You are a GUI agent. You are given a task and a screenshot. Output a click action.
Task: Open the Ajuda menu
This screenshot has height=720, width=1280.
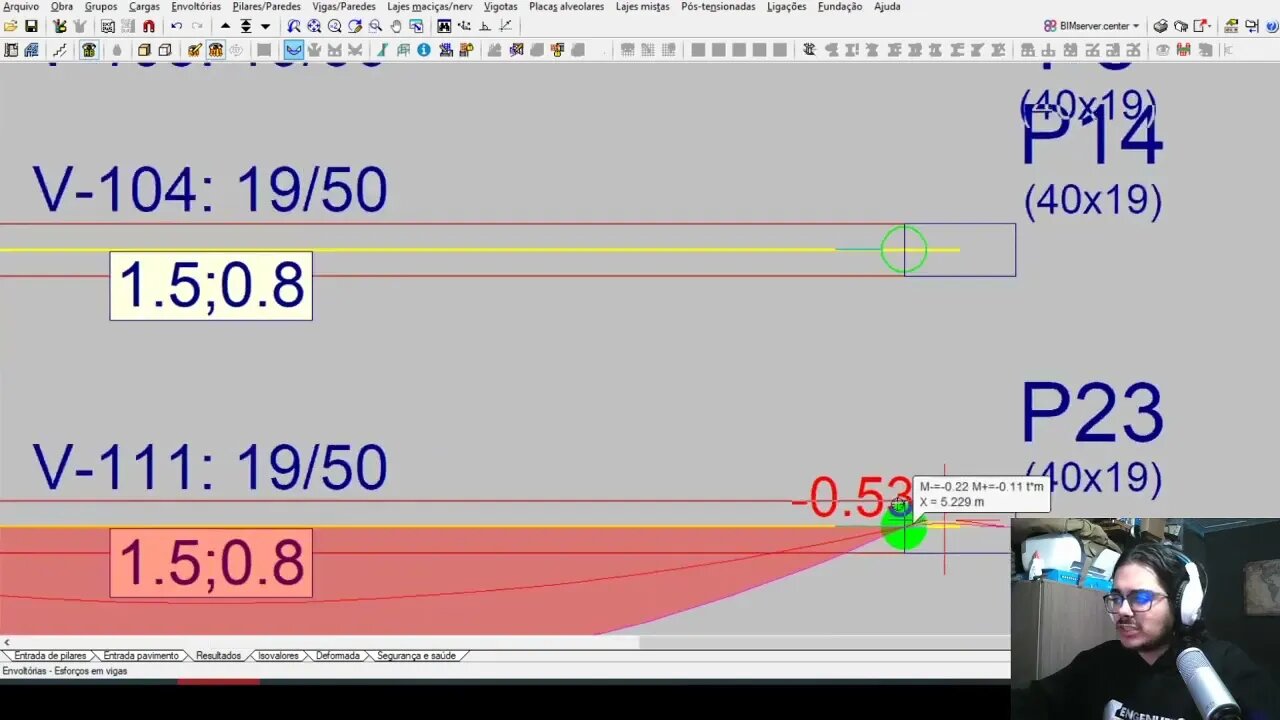pyautogui.click(x=887, y=6)
